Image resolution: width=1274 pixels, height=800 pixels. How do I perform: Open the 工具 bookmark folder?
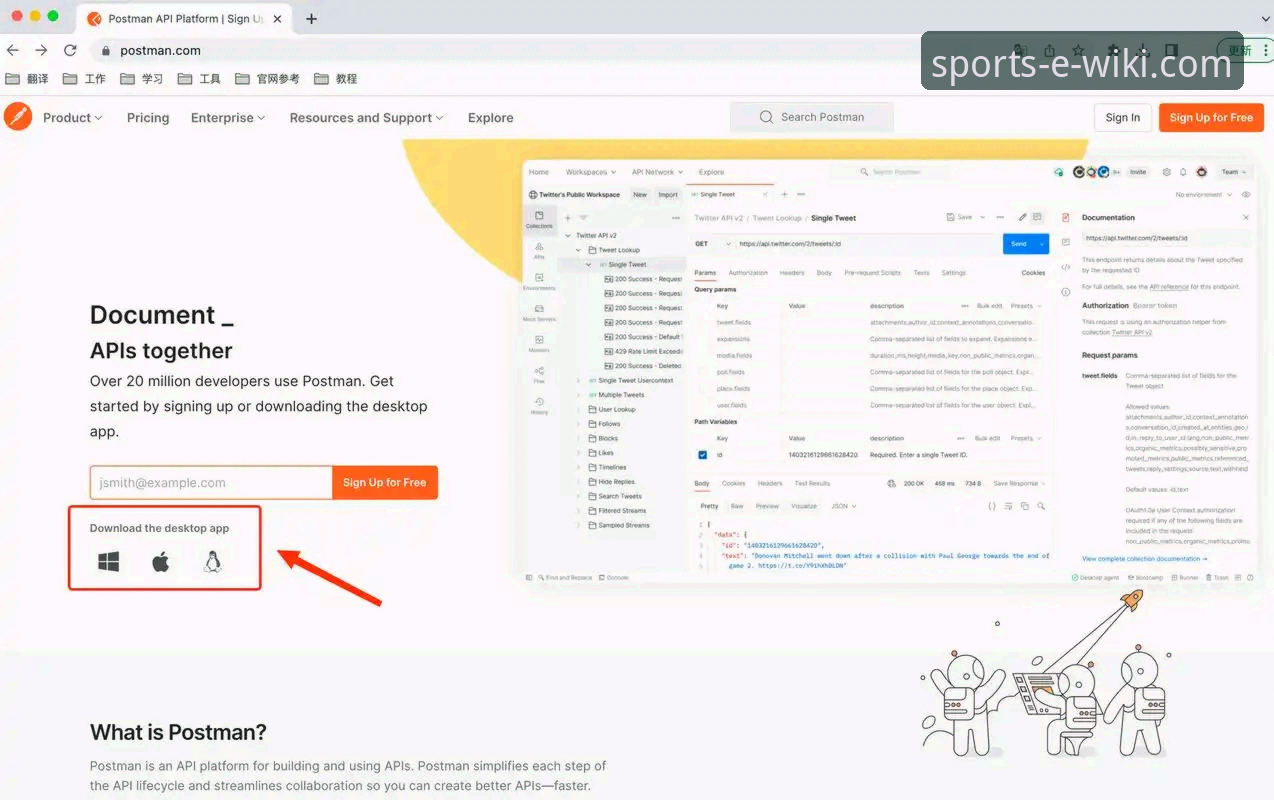click(x=199, y=79)
